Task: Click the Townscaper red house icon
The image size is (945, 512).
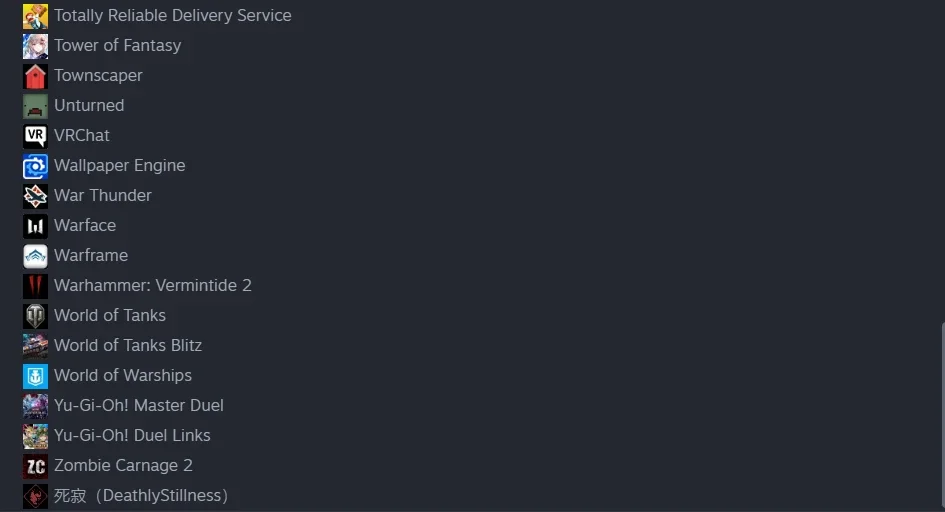Action: point(35,76)
